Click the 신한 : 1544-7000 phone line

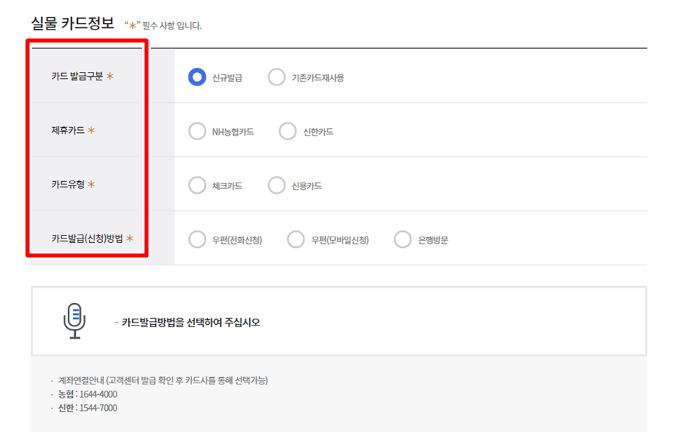[87, 408]
